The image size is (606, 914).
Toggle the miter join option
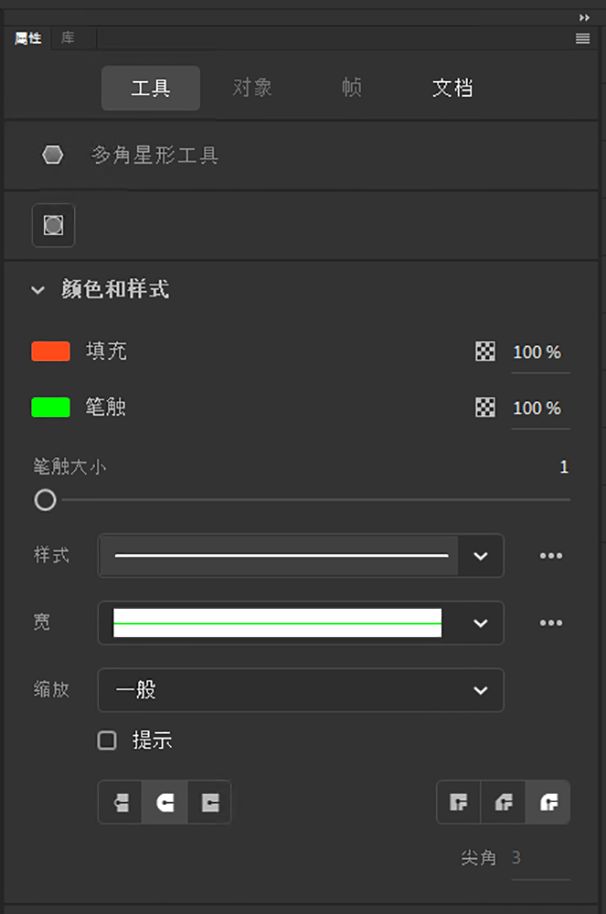click(458, 801)
